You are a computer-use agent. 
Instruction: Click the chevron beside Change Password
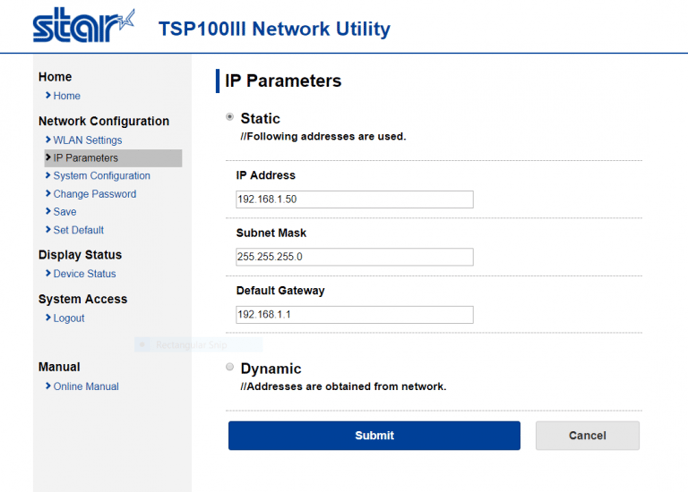click(x=48, y=194)
